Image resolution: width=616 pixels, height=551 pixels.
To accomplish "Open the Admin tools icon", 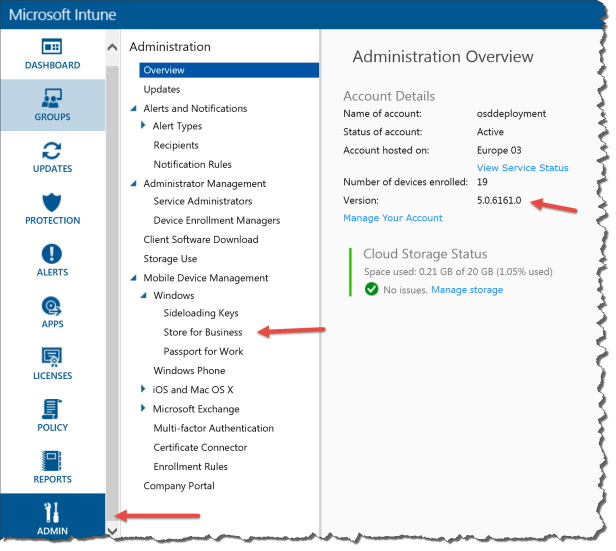I will (x=52, y=513).
